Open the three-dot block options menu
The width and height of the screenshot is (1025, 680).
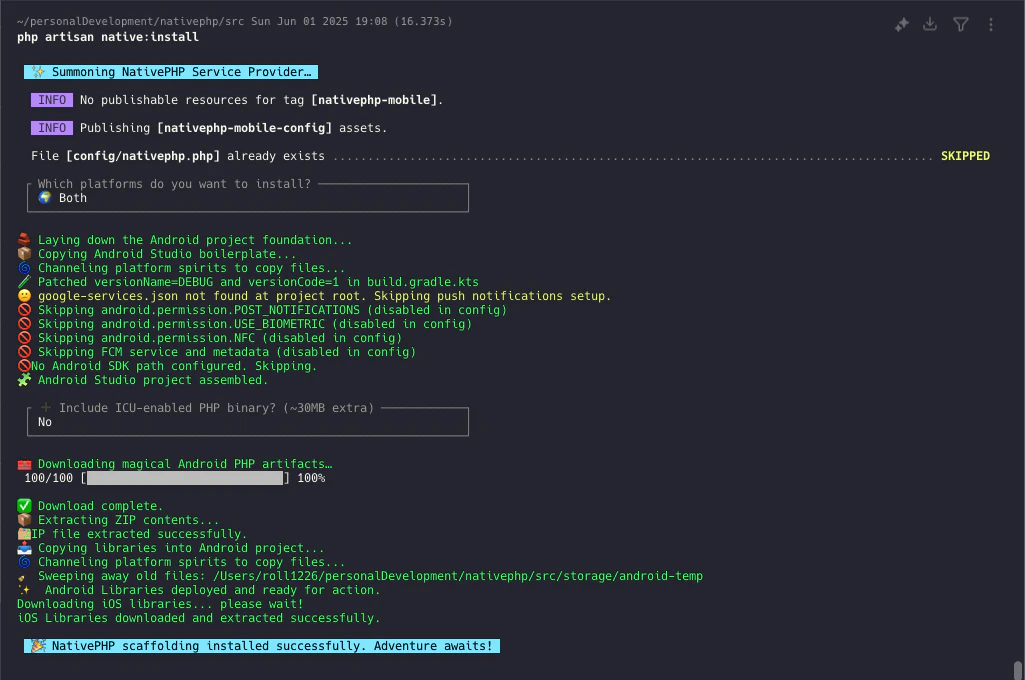[x=991, y=25]
